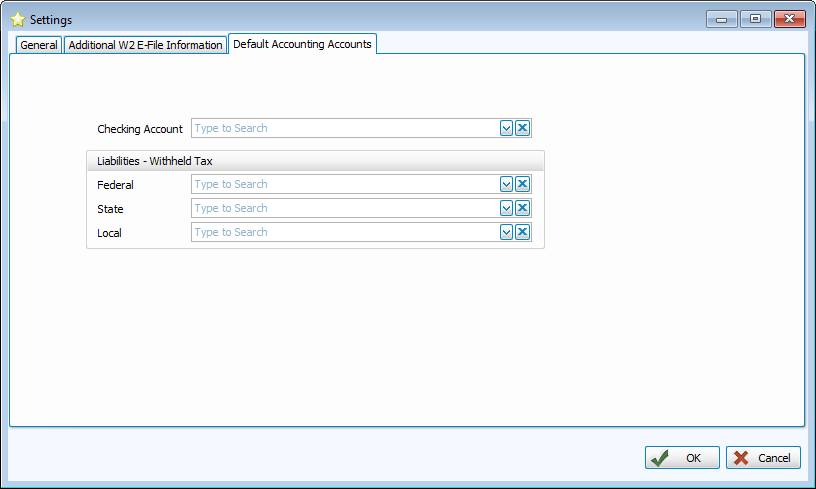Open the State withheld tax dropdown
The width and height of the screenshot is (816, 489).
(506, 208)
